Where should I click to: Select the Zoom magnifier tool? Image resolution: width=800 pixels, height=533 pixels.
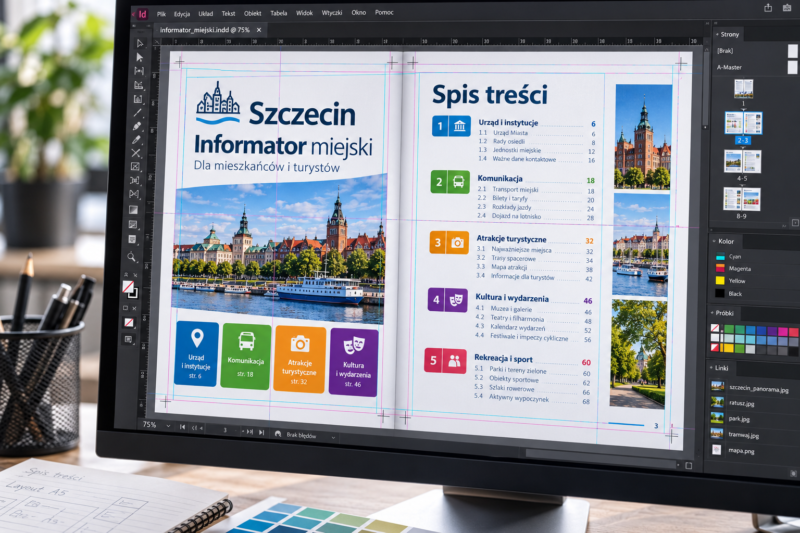(132, 257)
